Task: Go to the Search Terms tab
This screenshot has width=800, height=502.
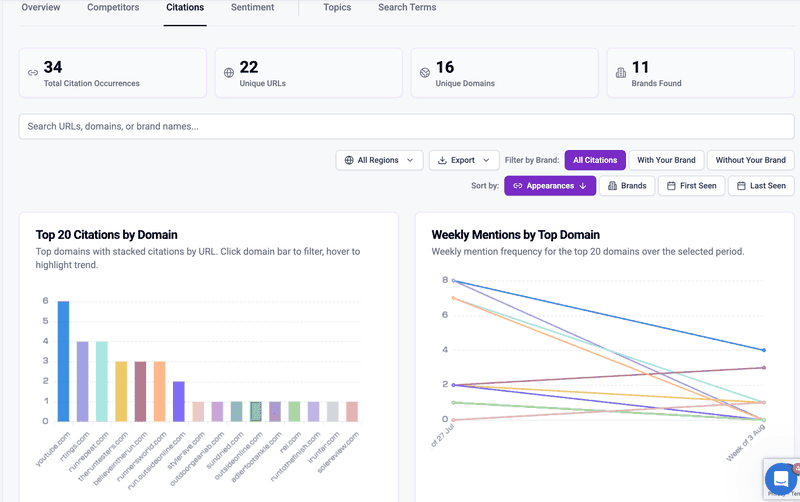Action: (x=407, y=8)
